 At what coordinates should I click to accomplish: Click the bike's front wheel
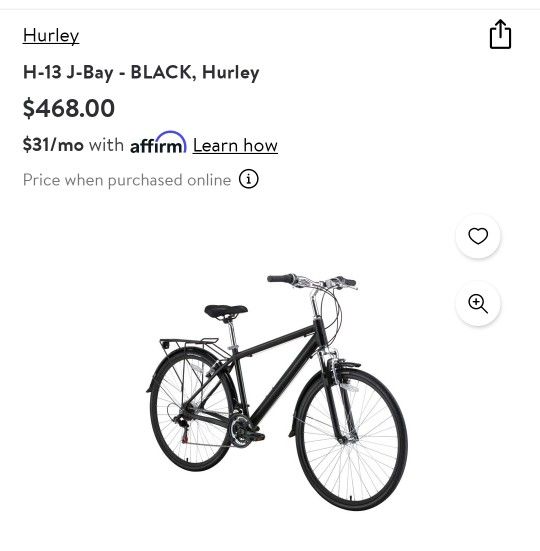[351, 439]
